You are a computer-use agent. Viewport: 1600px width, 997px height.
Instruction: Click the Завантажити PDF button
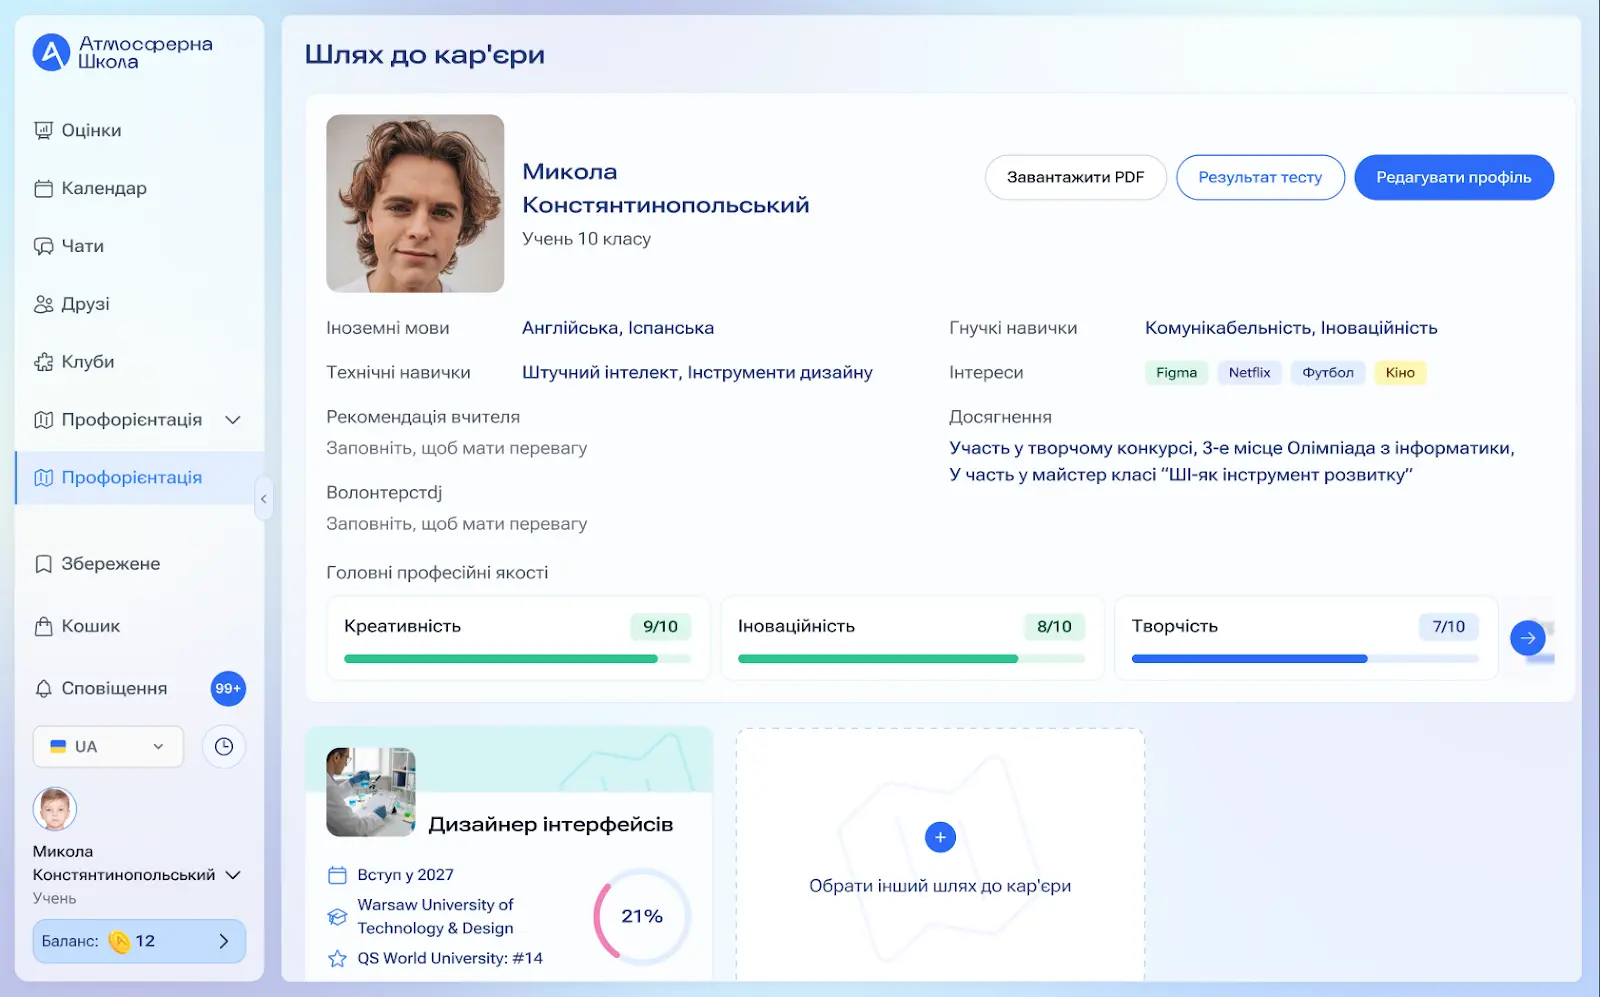1075,177
